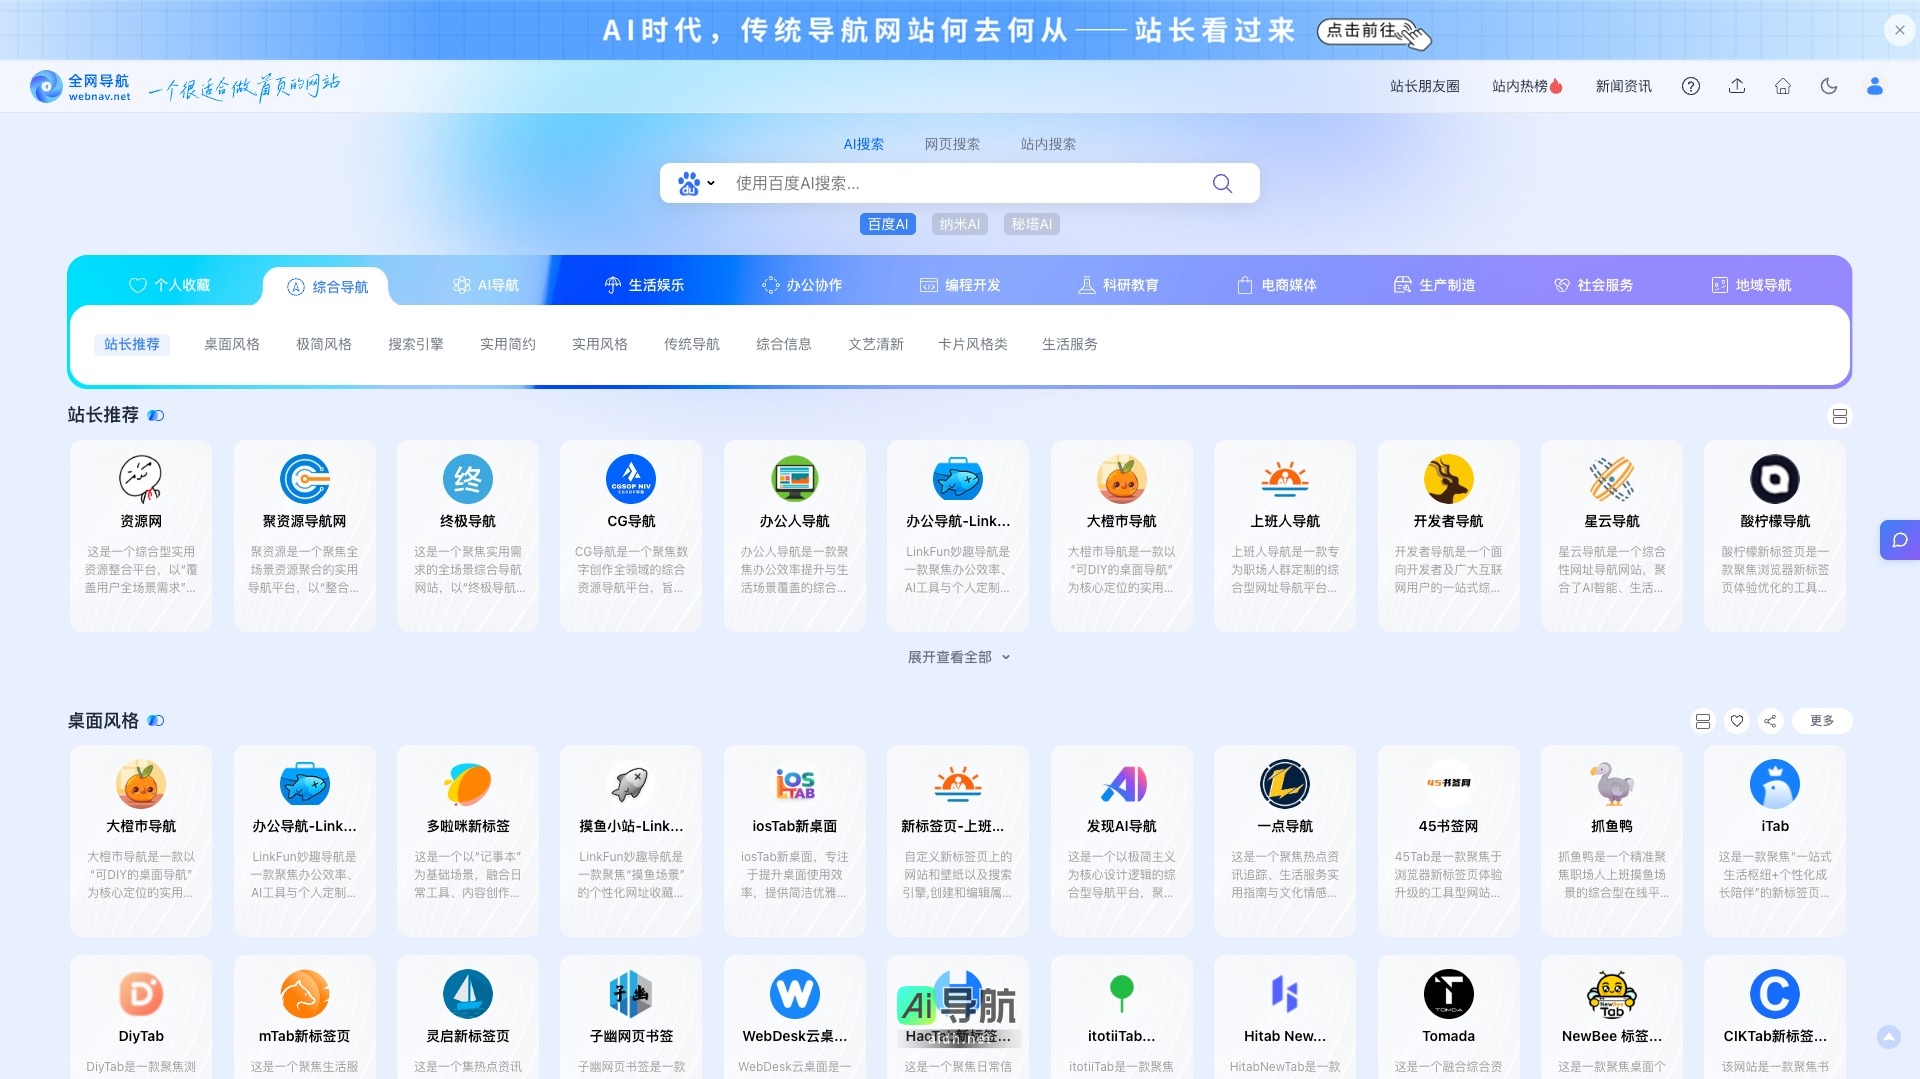
Task: Click the layout view icon beside 站长推荐 heading
Action: click(x=1840, y=416)
